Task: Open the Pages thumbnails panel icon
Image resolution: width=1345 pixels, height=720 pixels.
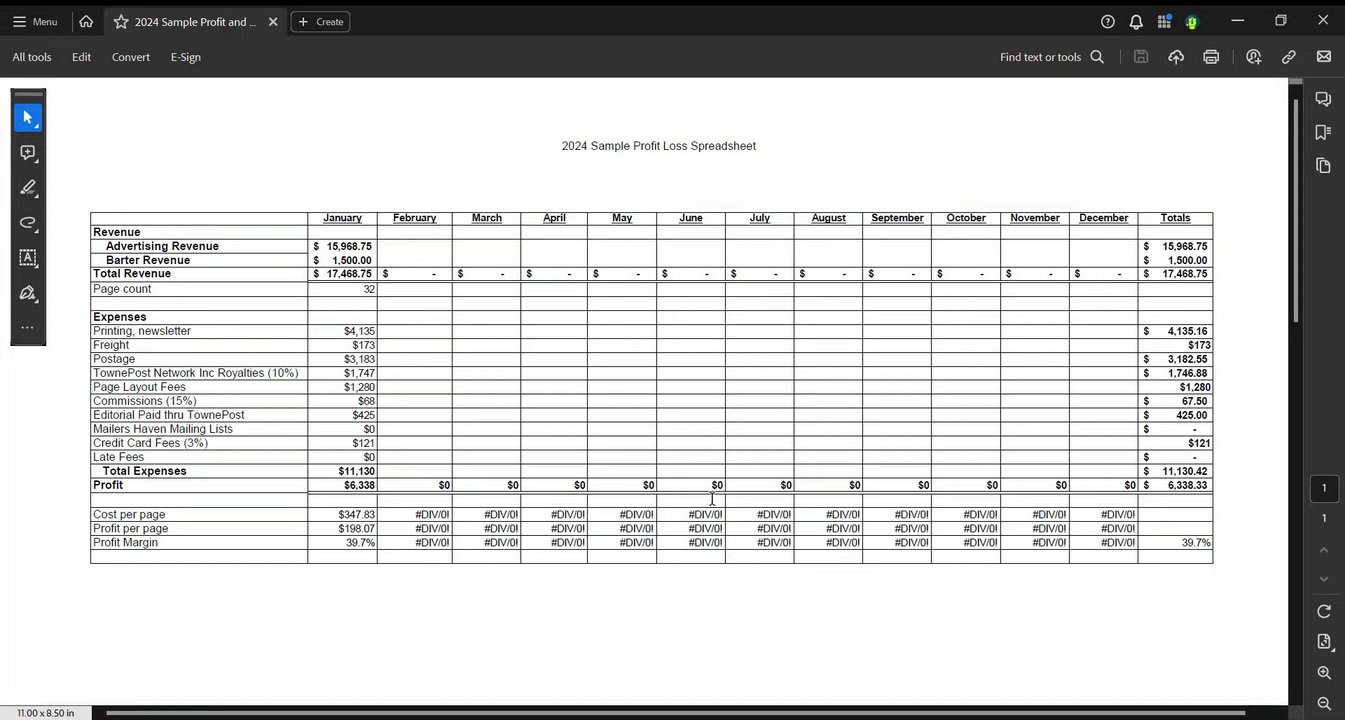Action: click(1324, 165)
